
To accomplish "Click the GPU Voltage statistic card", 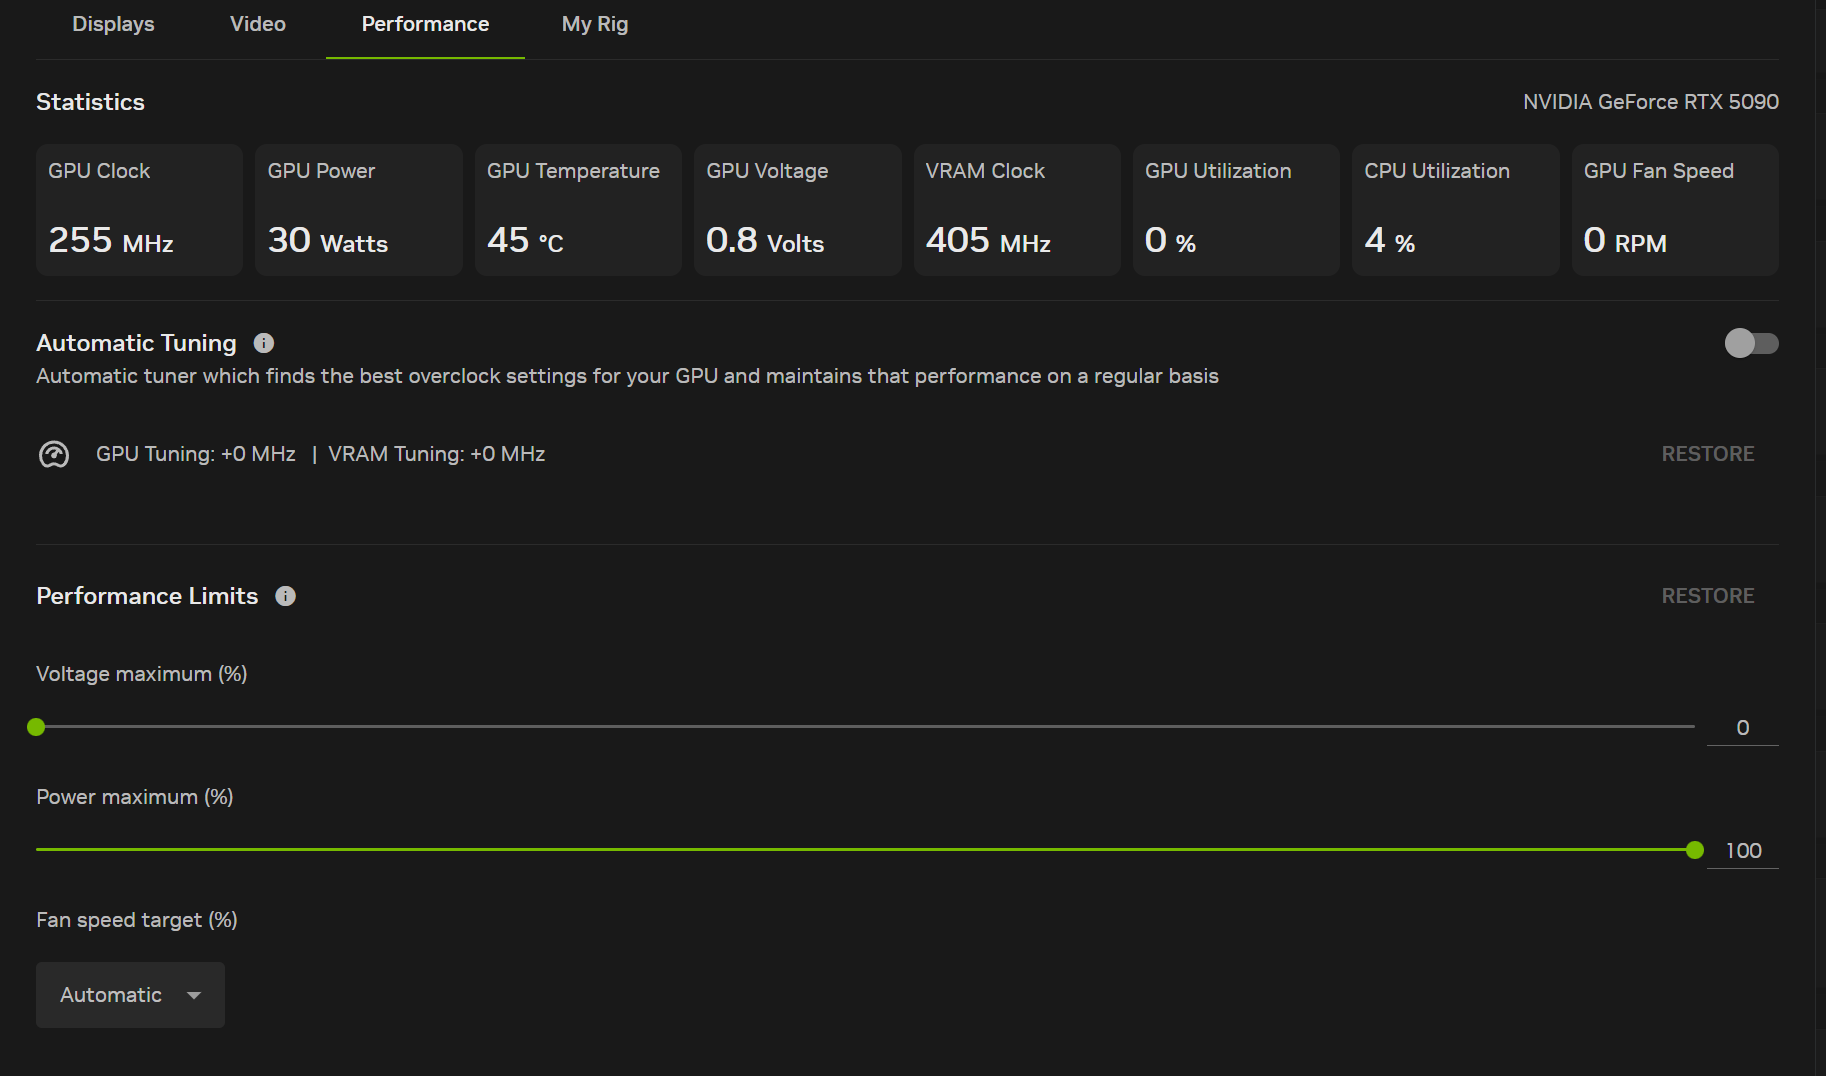I will coord(798,210).
